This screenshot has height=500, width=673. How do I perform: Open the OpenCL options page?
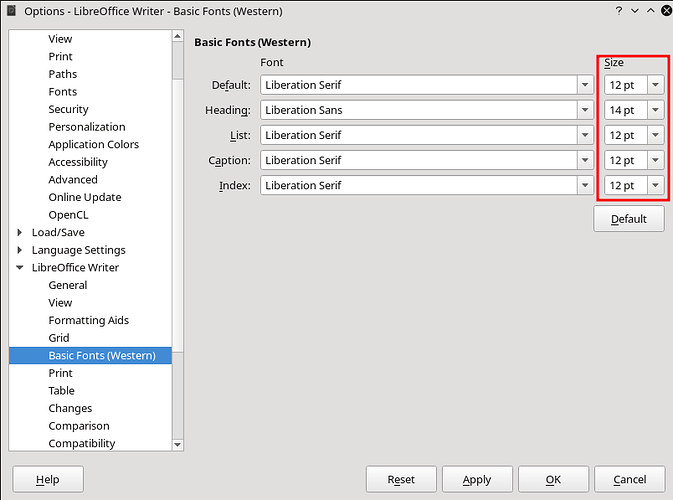pyautogui.click(x=68, y=215)
